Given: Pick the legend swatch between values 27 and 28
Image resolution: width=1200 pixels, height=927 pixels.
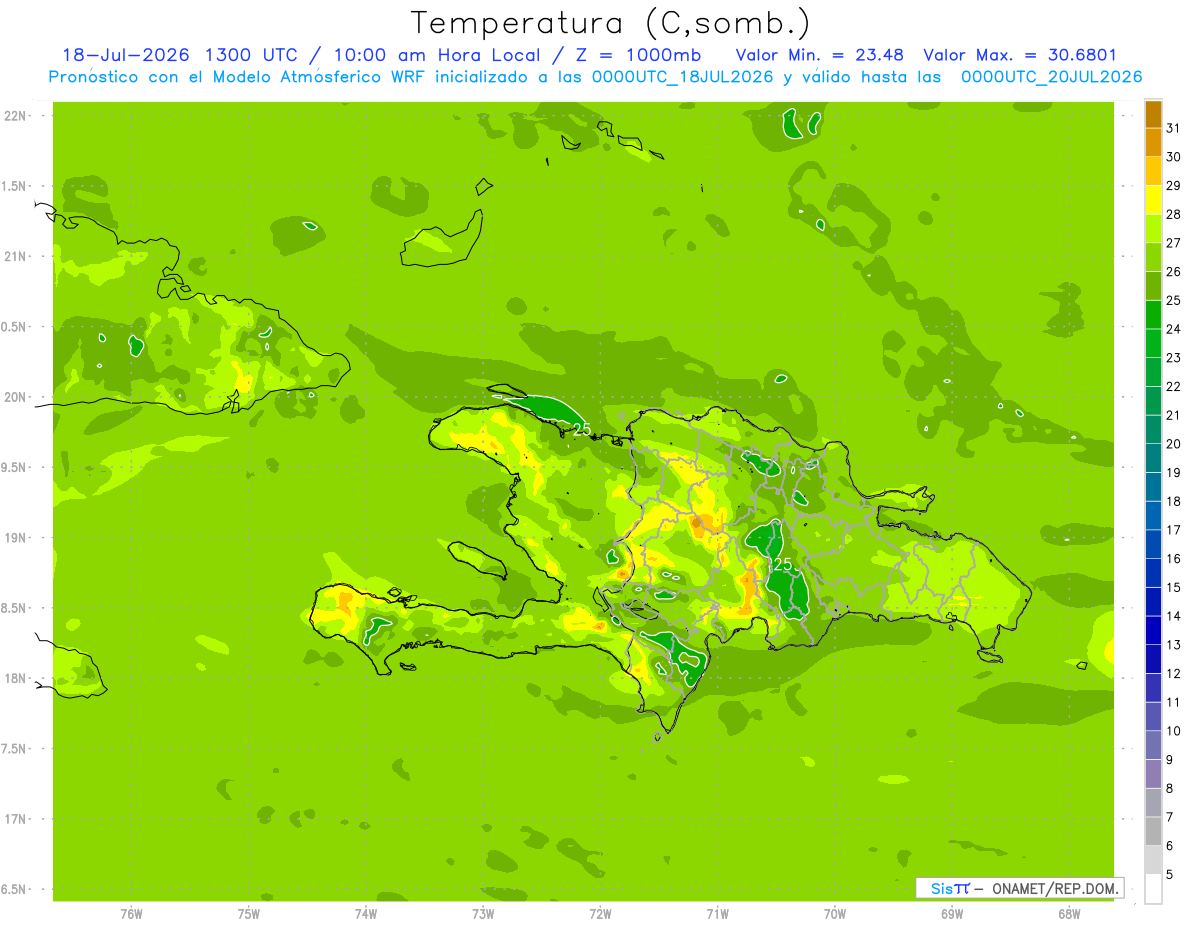Looking at the screenshot, I should click(1153, 229).
